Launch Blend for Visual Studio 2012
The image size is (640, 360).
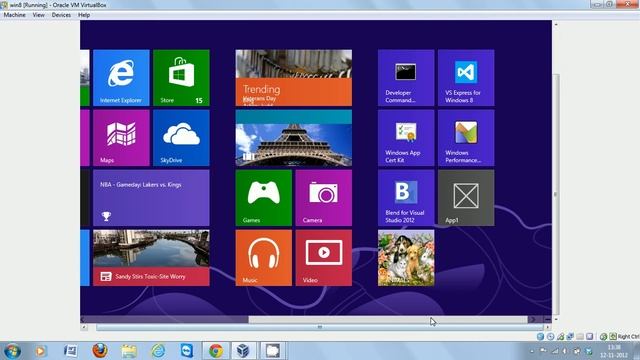[406, 198]
